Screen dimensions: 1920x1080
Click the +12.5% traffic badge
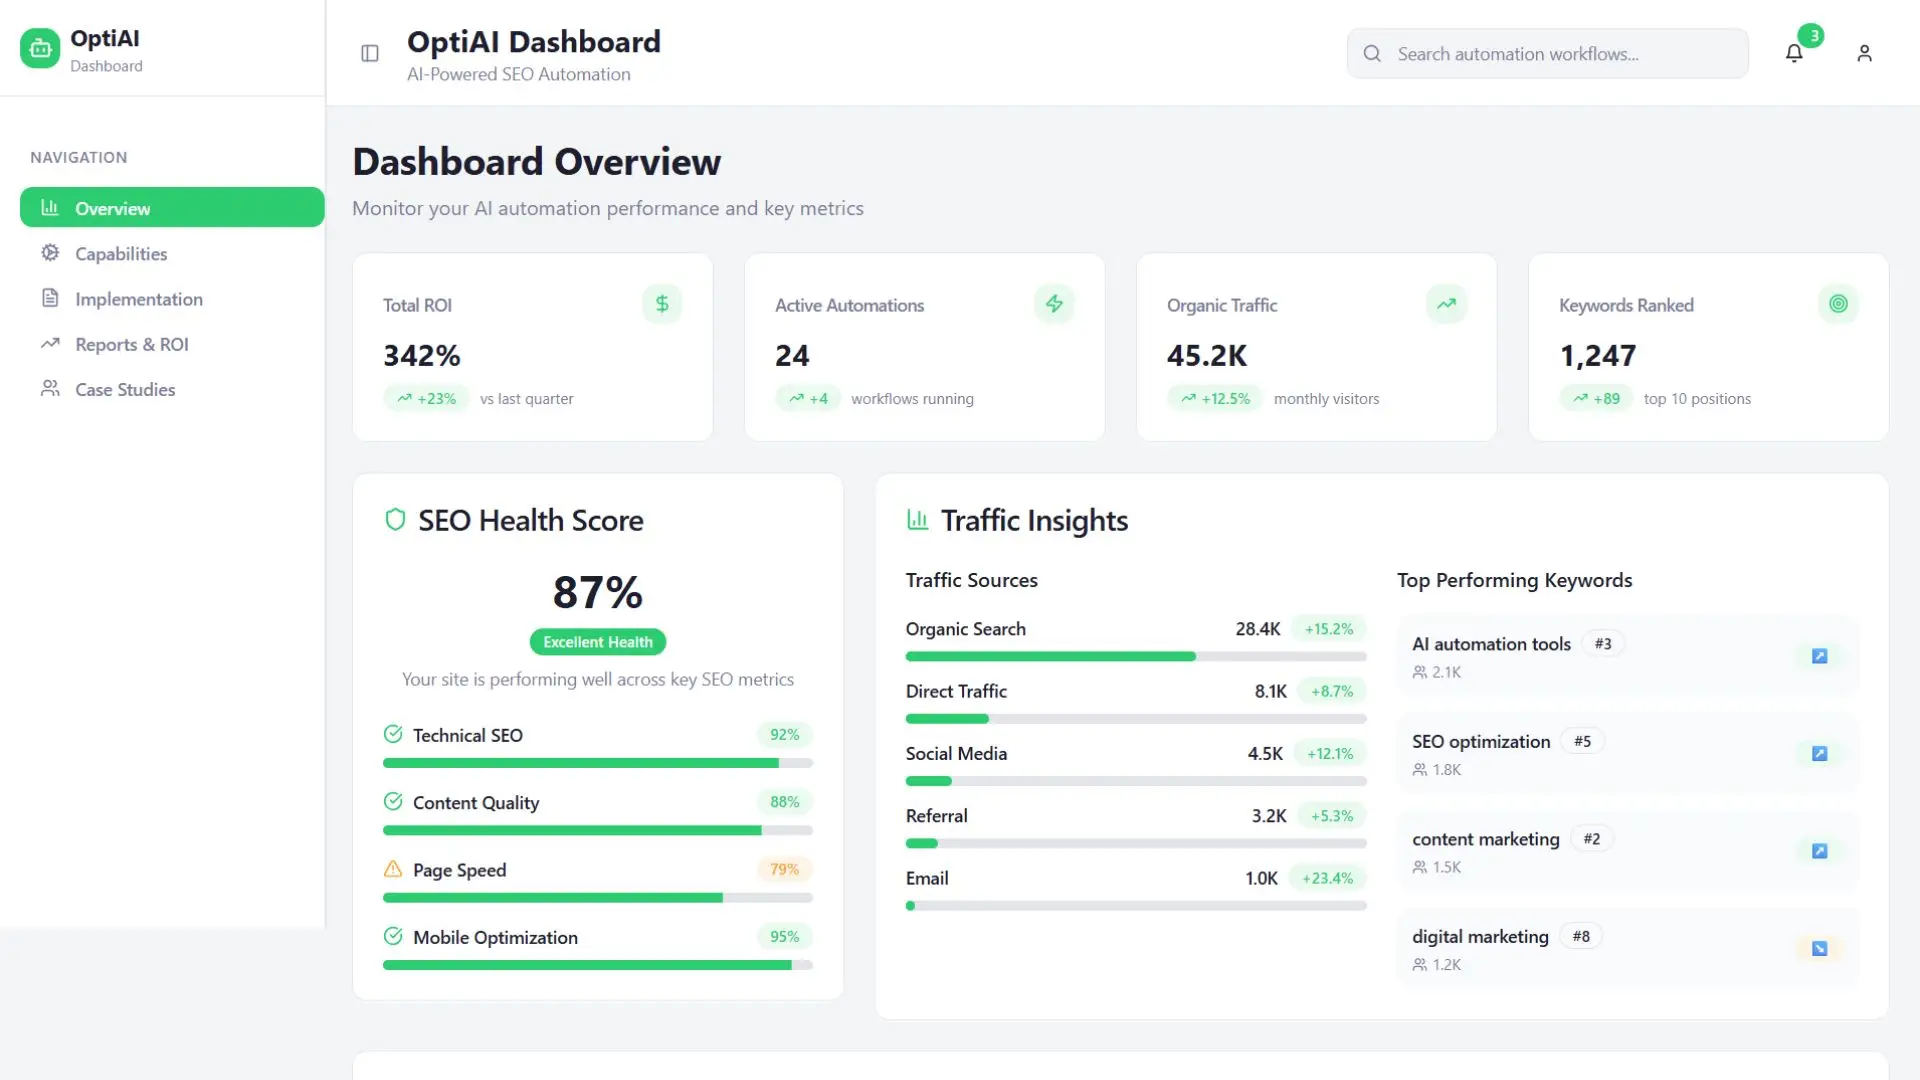click(x=1215, y=398)
